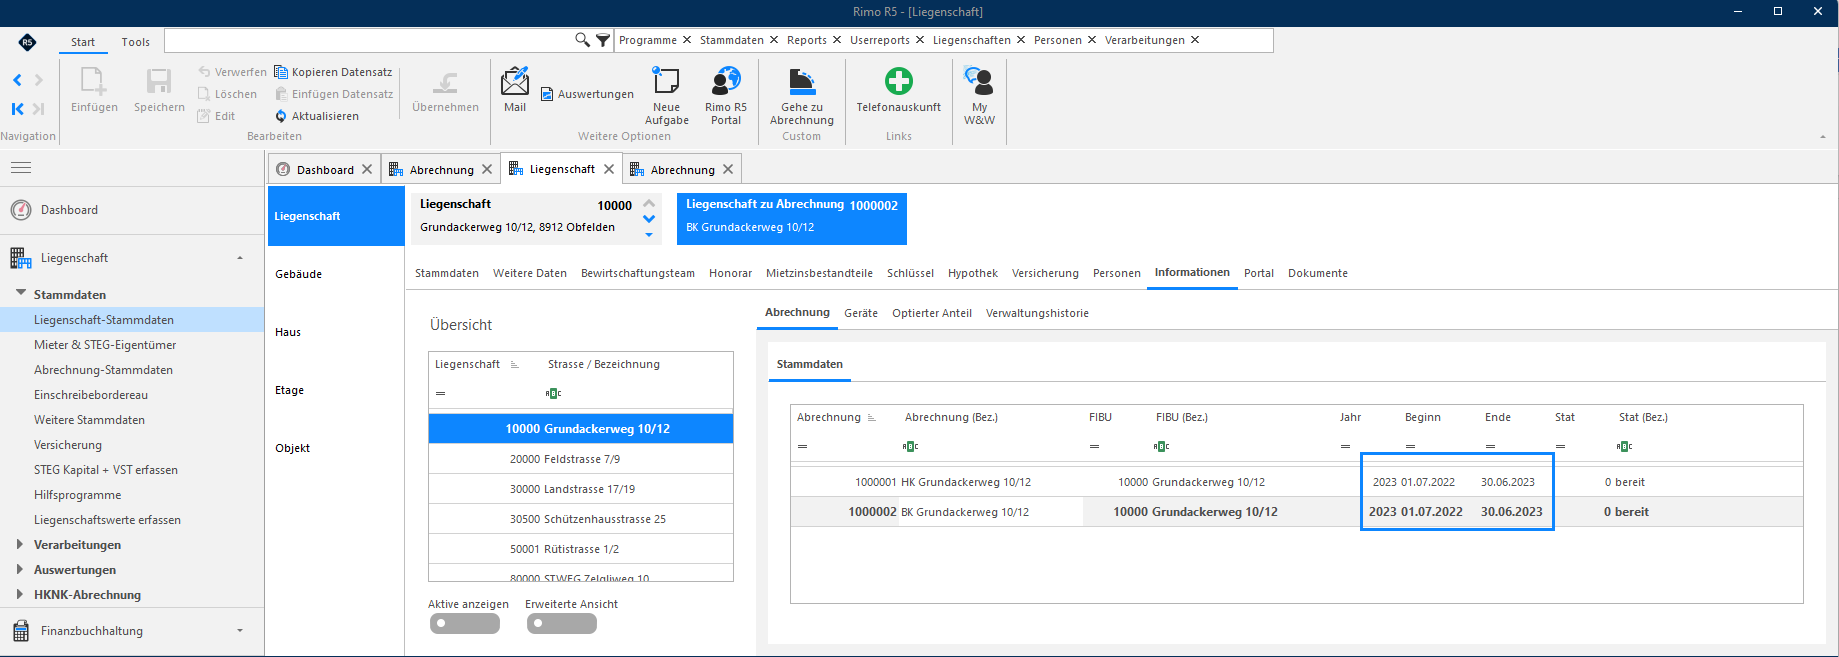Screen dimensions: 1839x657
Task: Expand the Finanzbuchhaltung section dropdown arrow
Action: click(240, 630)
